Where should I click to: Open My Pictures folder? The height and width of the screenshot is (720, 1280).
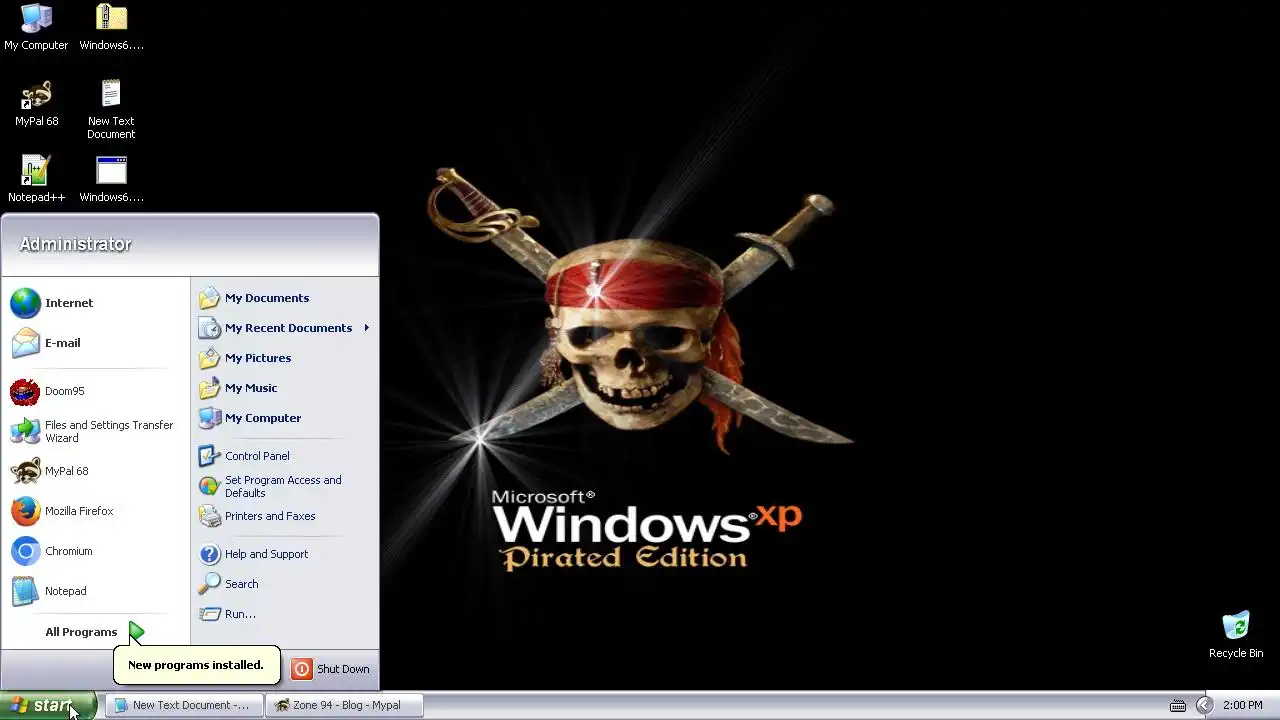[x=284, y=358]
